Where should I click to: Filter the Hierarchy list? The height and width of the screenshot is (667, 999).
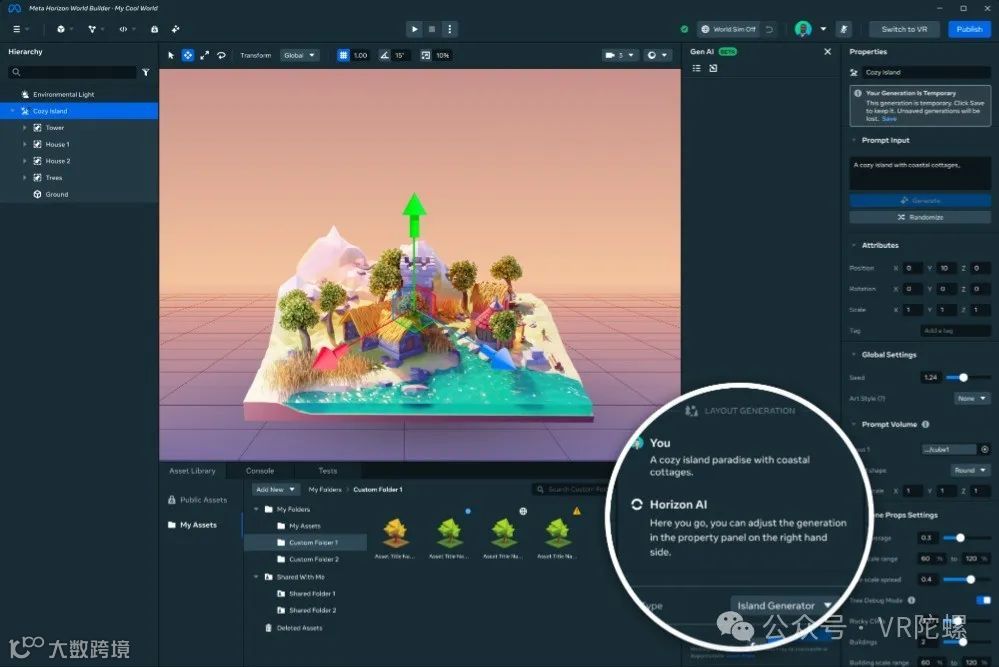[146, 73]
